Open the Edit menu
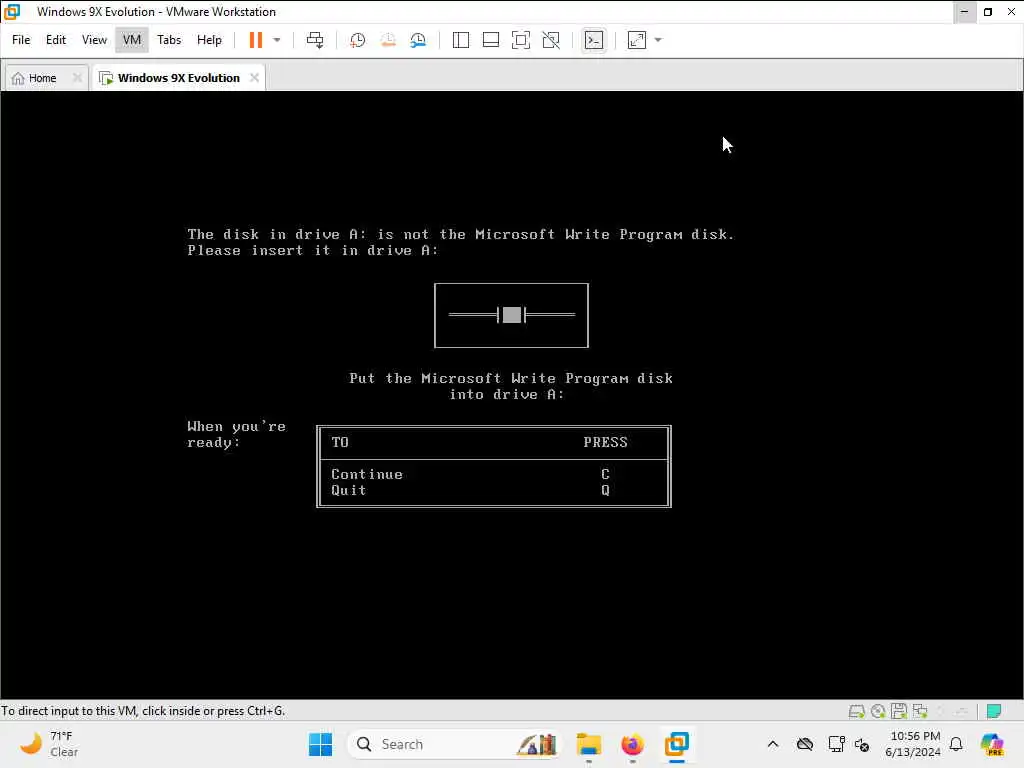1024x768 pixels. [x=56, y=40]
